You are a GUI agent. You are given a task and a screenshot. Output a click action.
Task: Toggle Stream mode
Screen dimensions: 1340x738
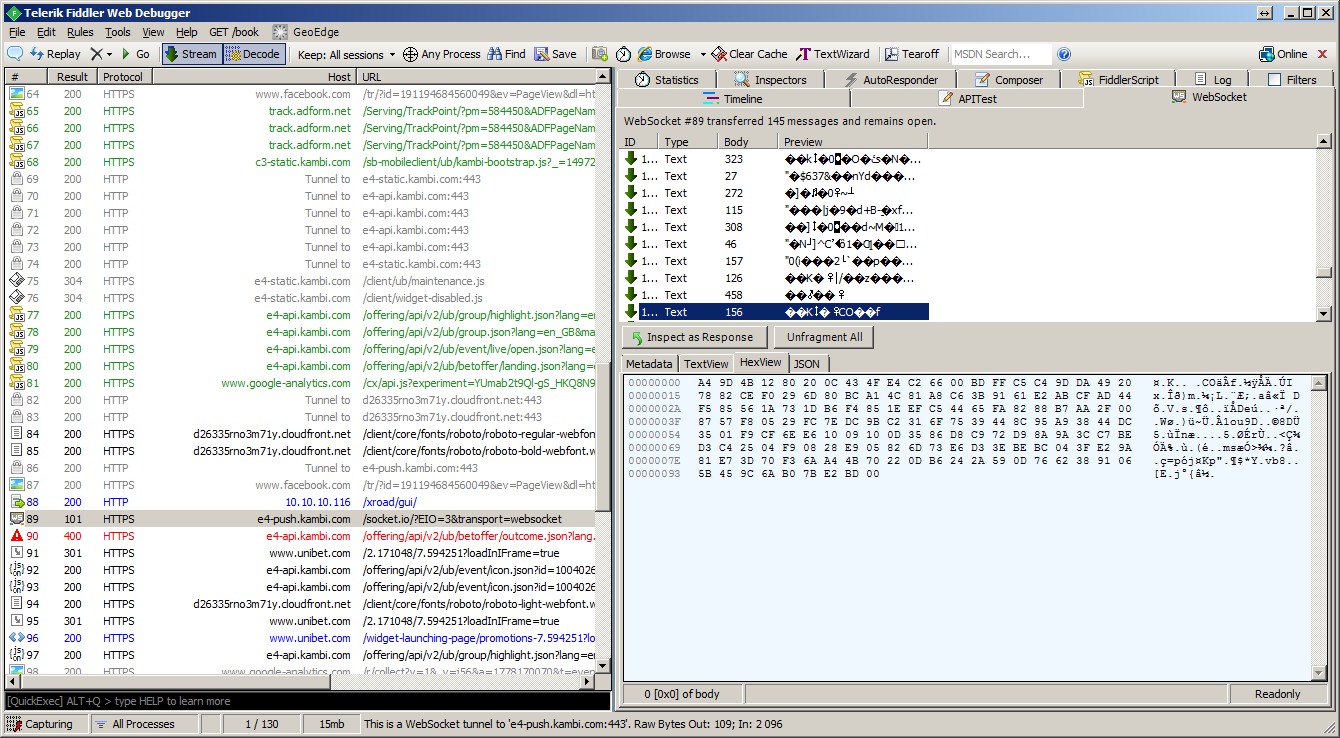(190, 54)
